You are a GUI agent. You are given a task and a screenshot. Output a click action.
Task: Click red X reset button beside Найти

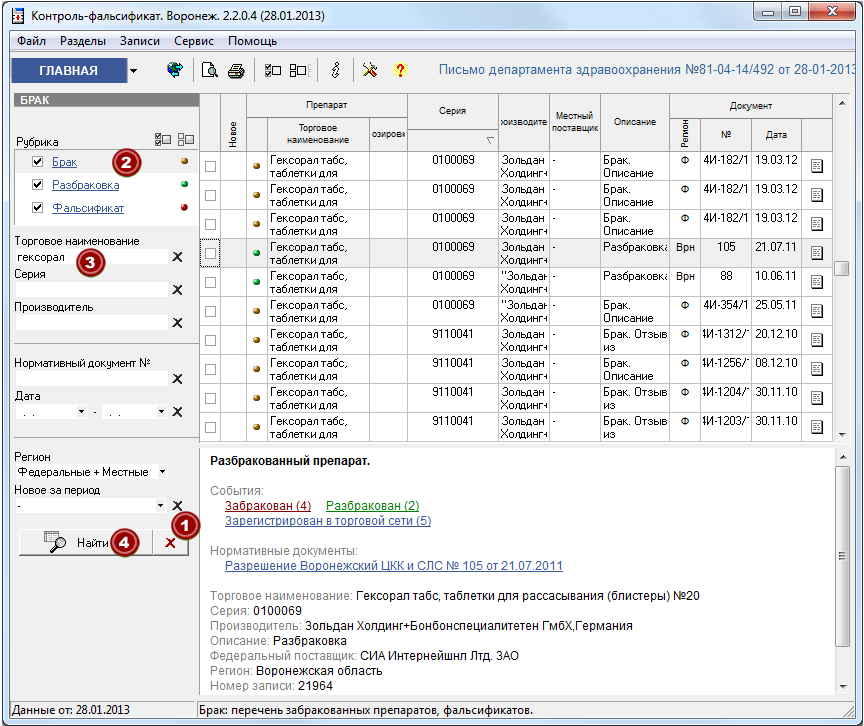[x=171, y=543]
